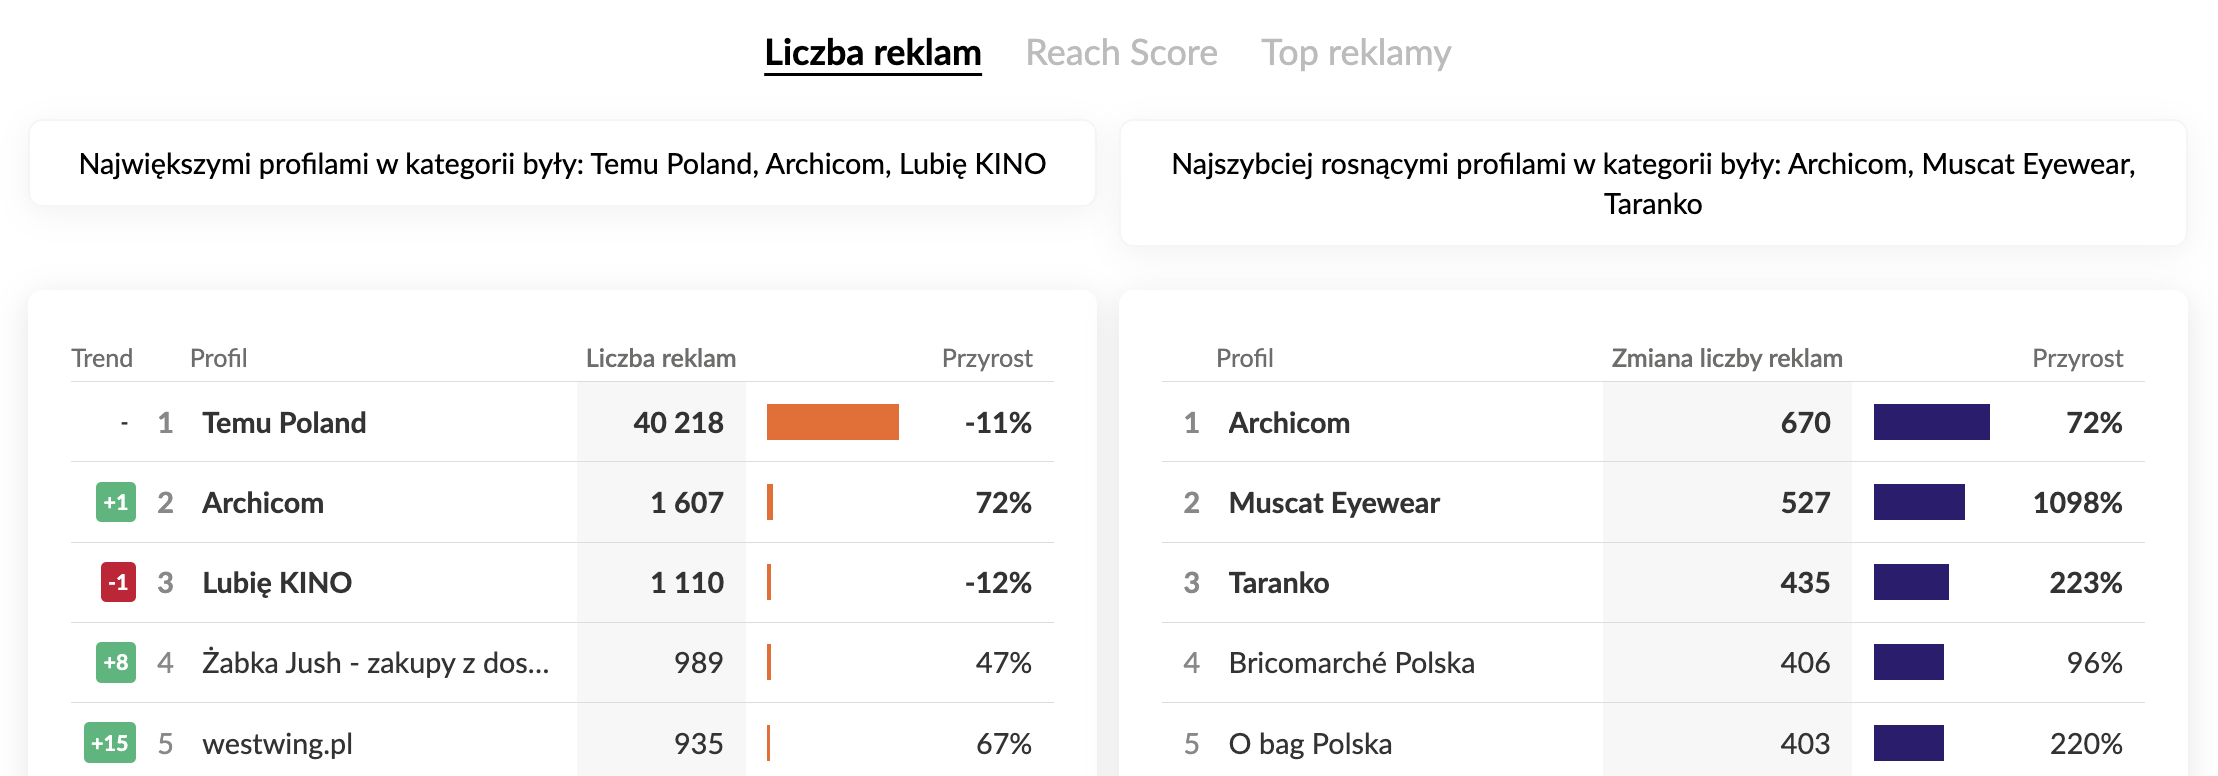Click the Trend column header
Image resolution: width=2218 pixels, height=776 pixels.
(102, 358)
